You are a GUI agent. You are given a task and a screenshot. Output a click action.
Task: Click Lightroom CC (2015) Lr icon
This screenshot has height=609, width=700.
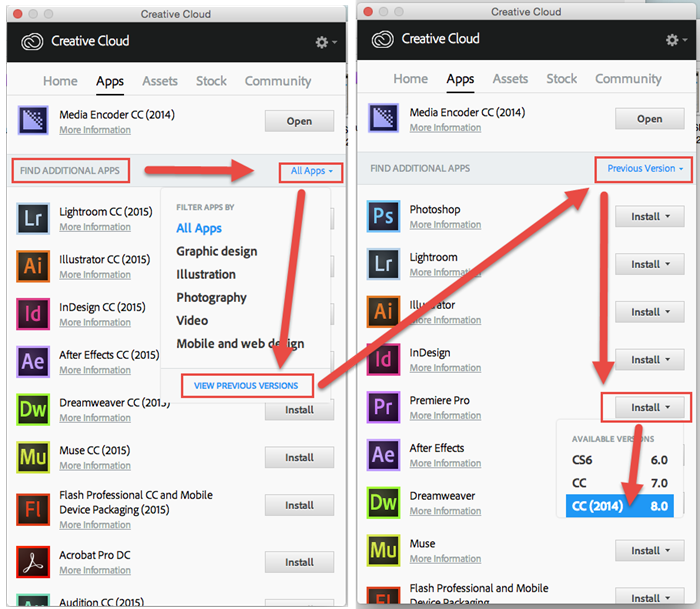33,218
